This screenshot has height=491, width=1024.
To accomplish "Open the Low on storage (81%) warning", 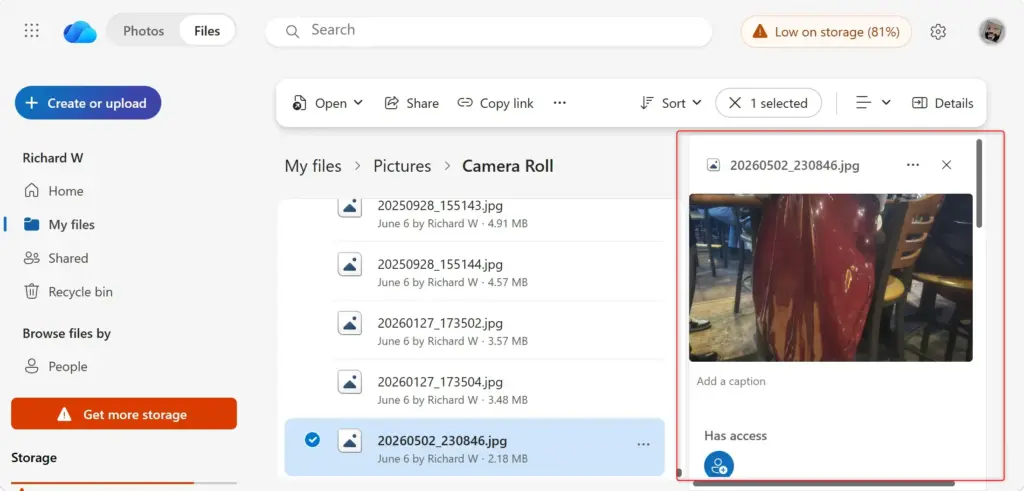I will tap(825, 31).
